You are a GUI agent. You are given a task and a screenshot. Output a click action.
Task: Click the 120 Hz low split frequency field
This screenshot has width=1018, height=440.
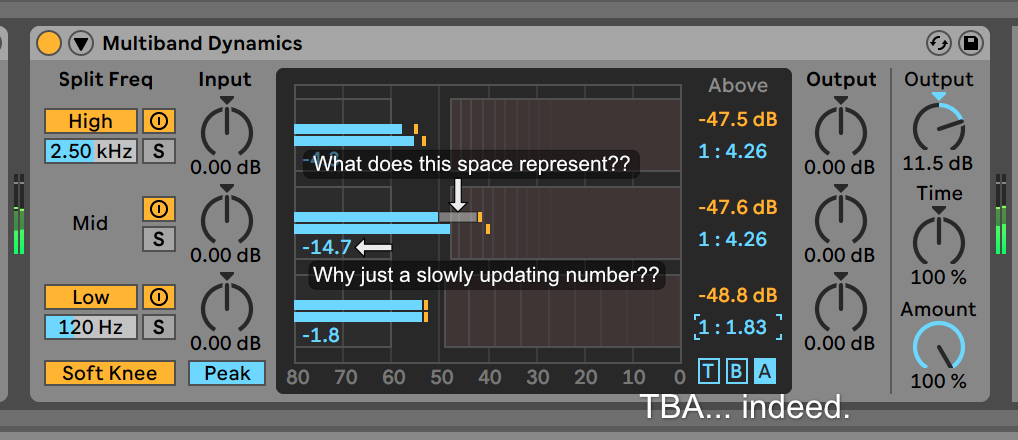pyautogui.click(x=91, y=327)
